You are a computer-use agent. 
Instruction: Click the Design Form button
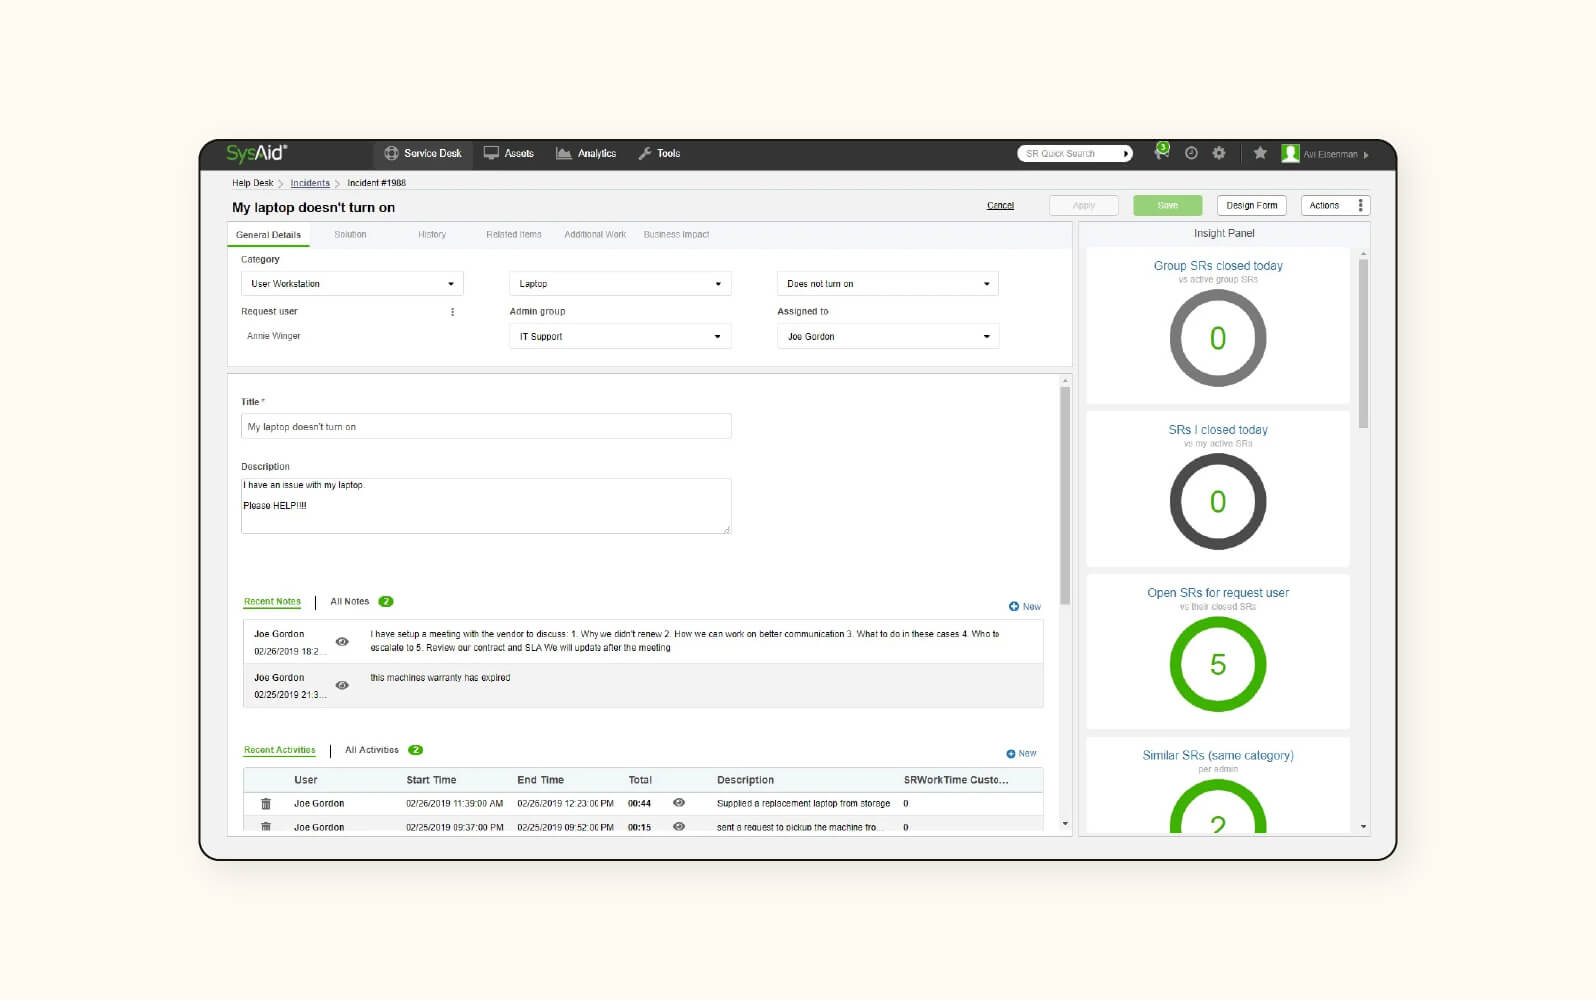(1252, 205)
